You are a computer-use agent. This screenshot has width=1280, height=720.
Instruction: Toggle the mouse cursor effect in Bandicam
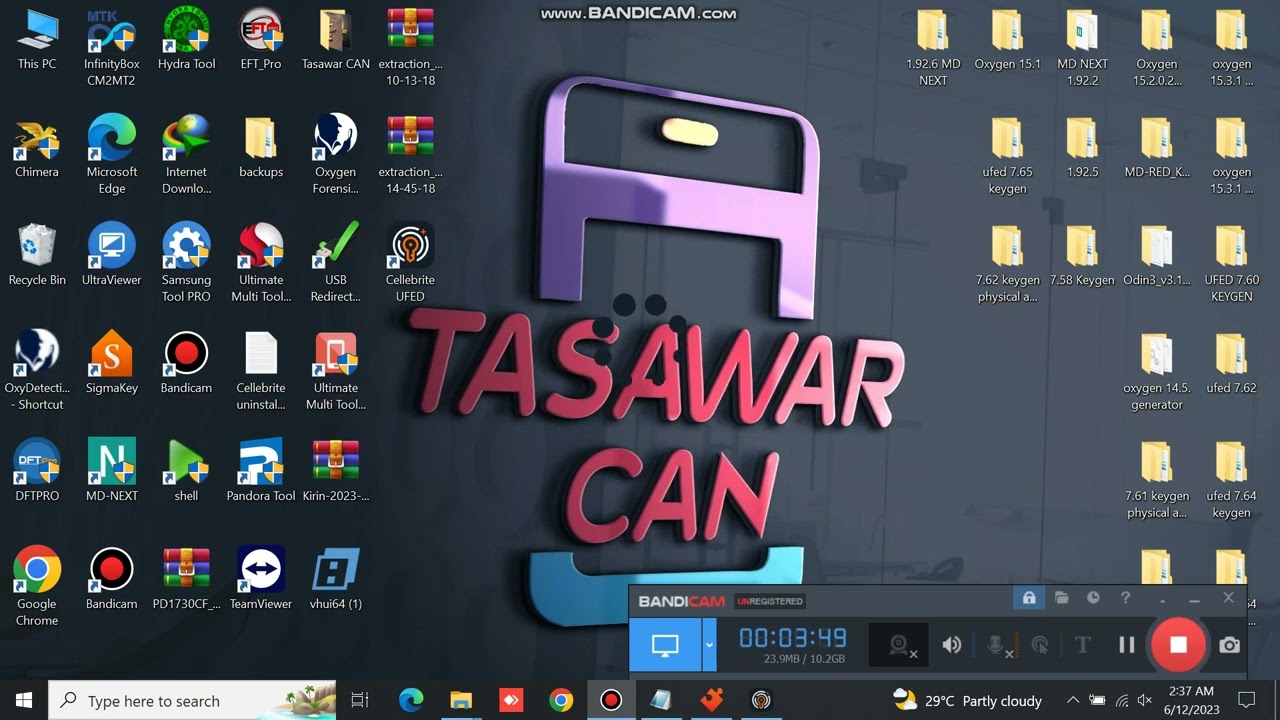click(1040, 645)
